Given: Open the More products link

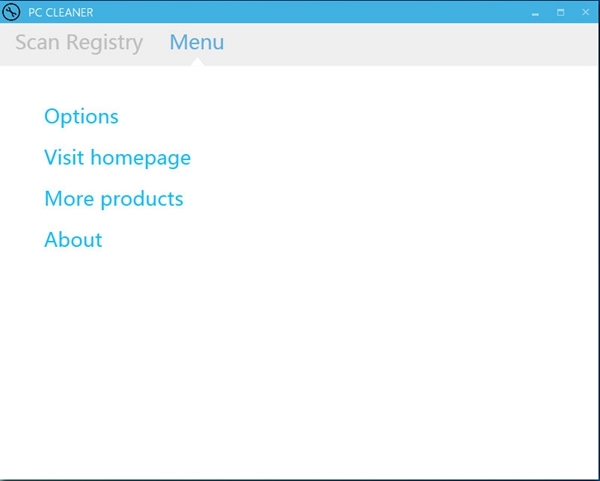Looking at the screenshot, I should pyautogui.click(x=114, y=199).
